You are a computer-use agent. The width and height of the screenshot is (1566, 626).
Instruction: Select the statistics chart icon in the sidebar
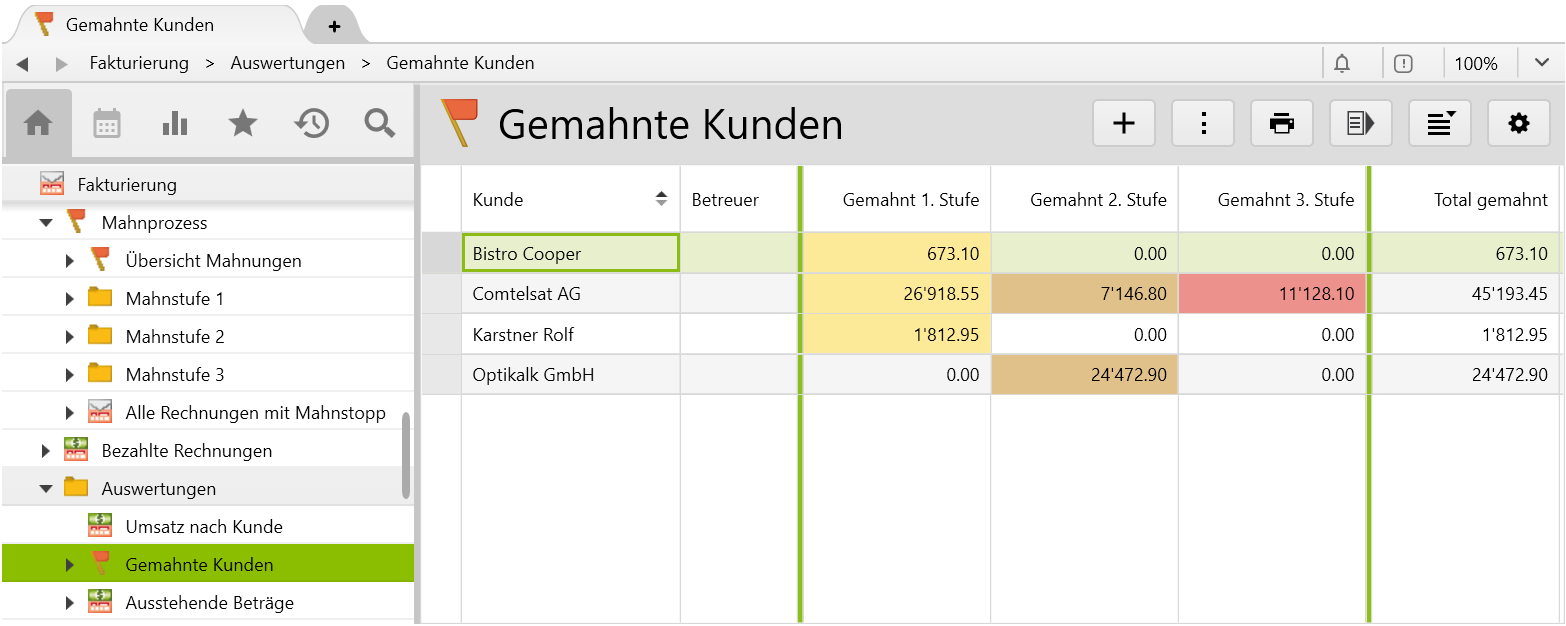175,123
